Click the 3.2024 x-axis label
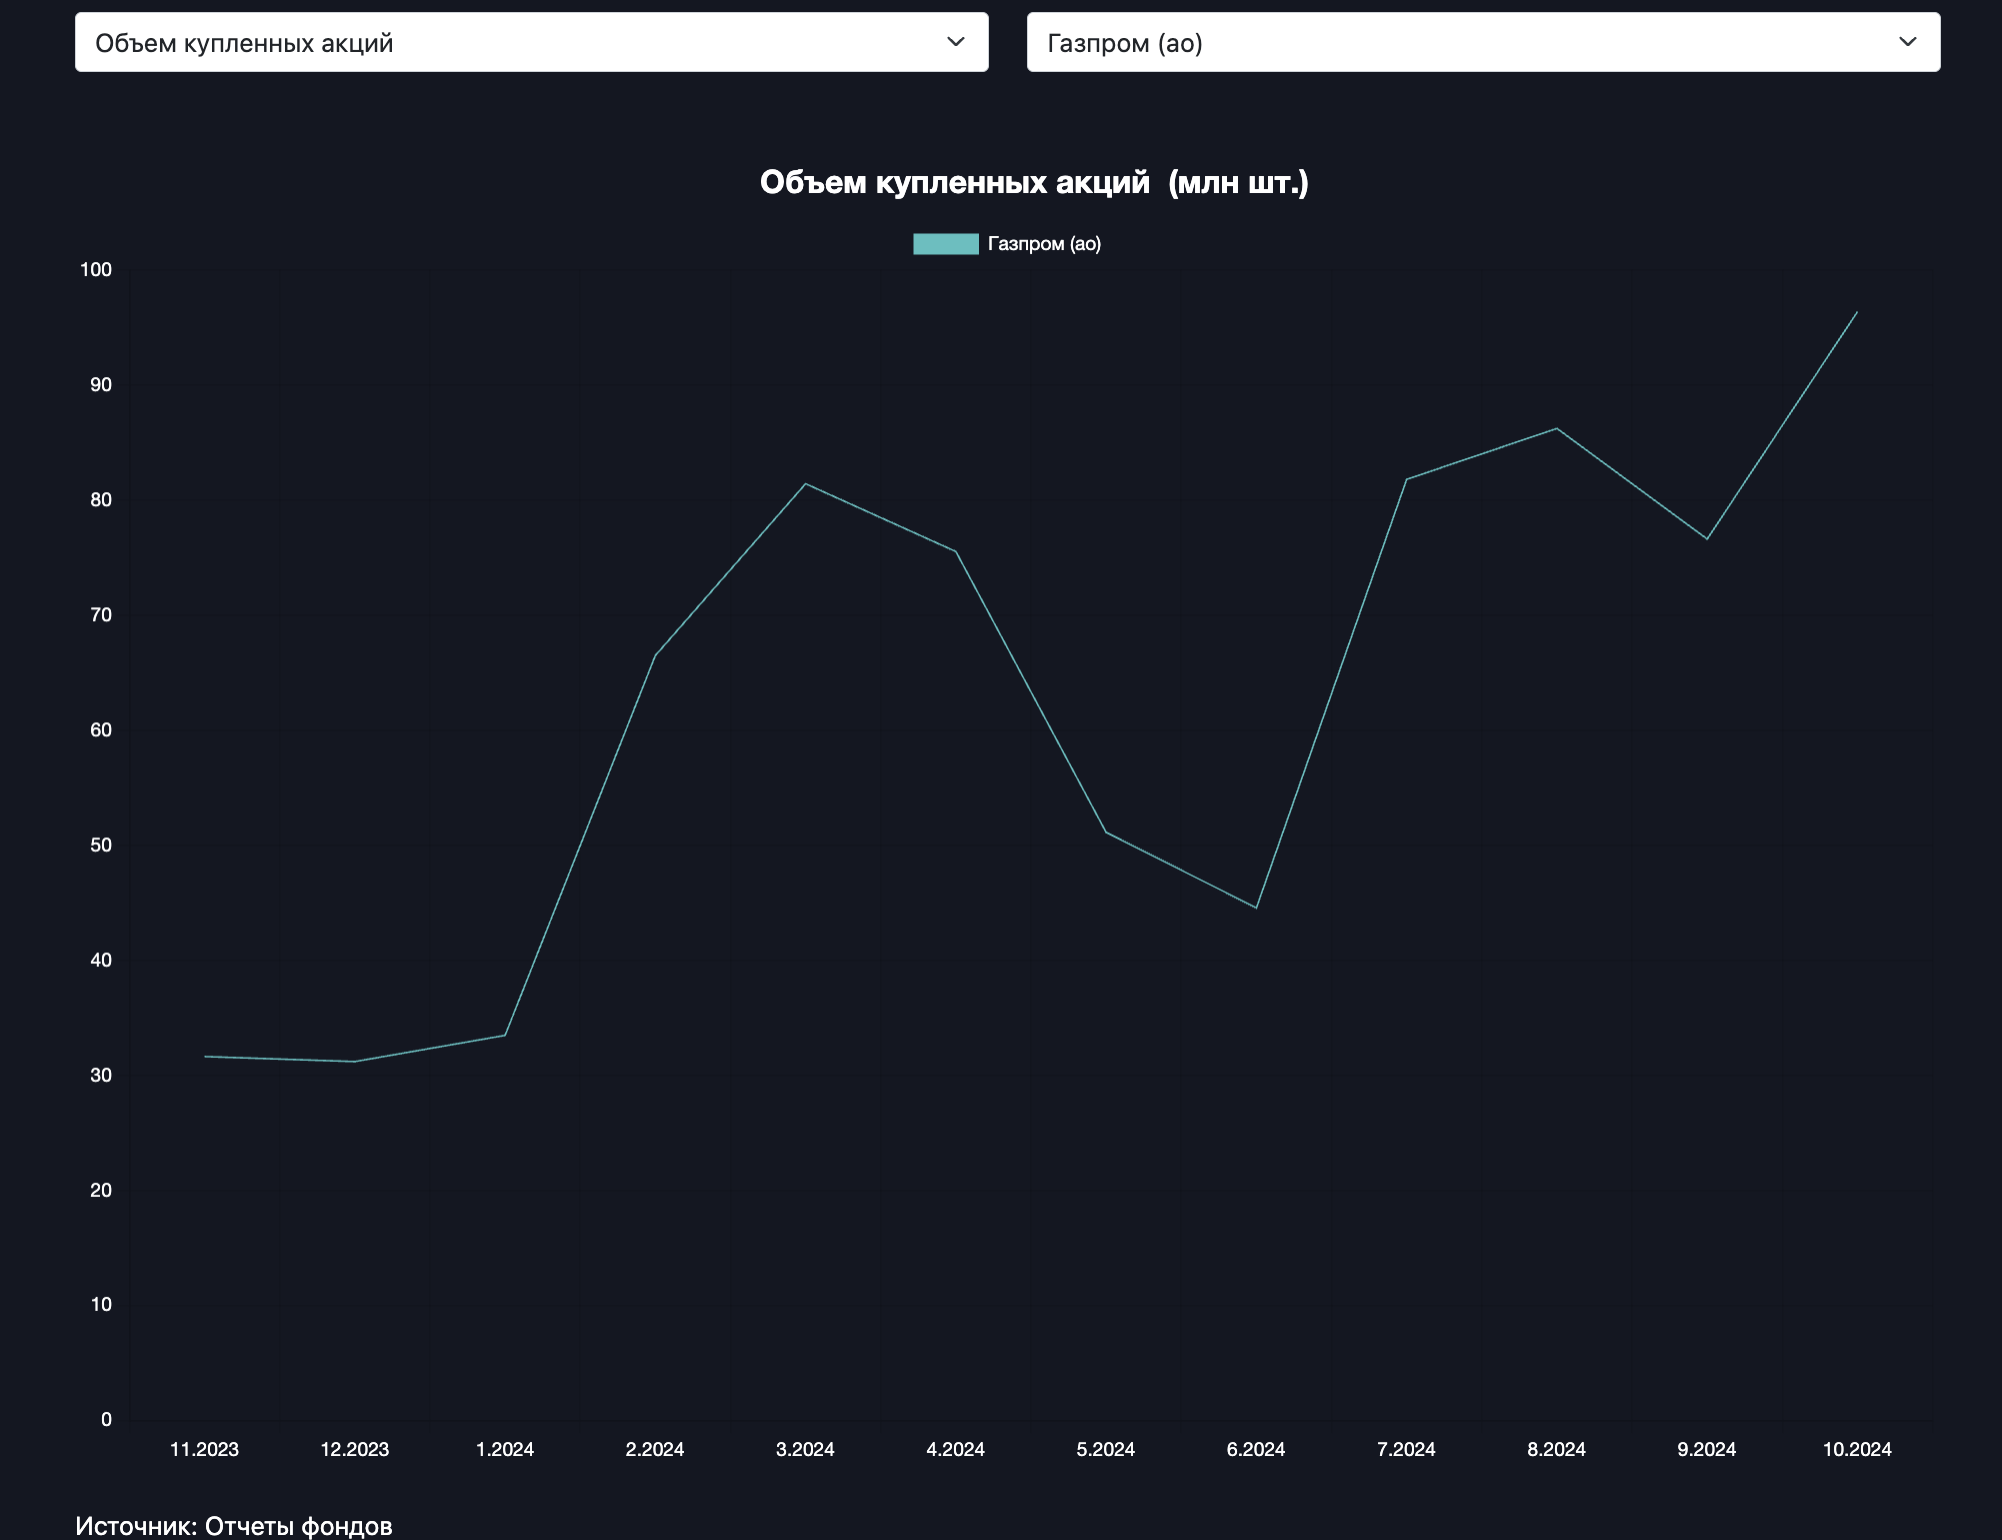The height and width of the screenshot is (1540, 2002). tap(805, 1449)
